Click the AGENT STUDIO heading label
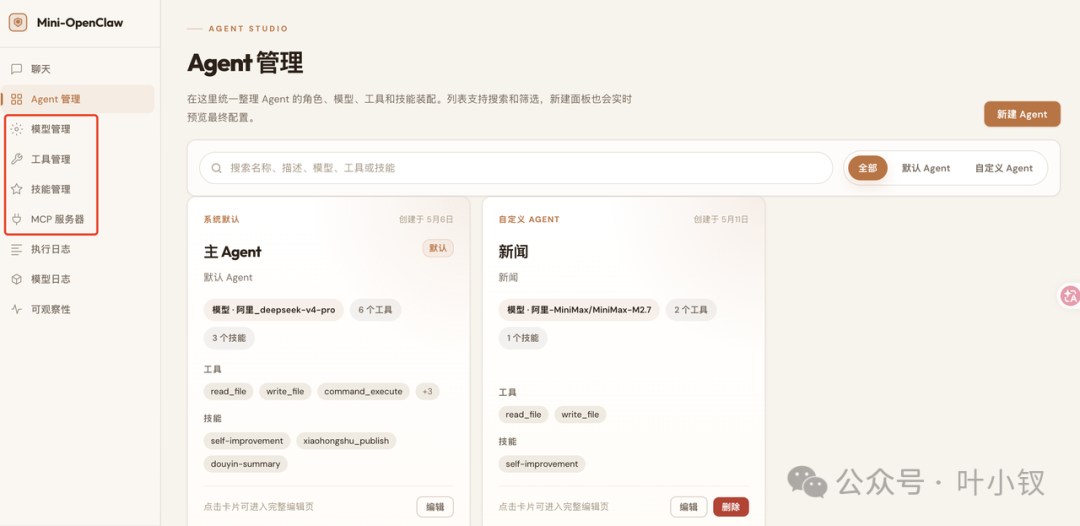1080x526 pixels. (248, 29)
